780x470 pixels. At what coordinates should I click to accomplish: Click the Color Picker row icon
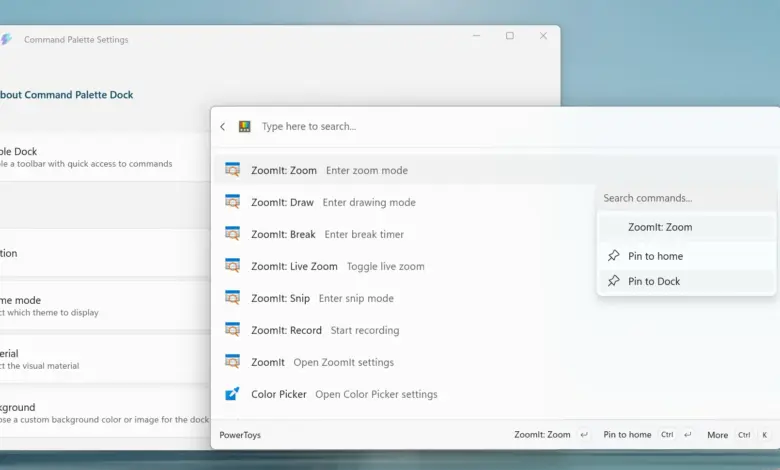tap(232, 394)
